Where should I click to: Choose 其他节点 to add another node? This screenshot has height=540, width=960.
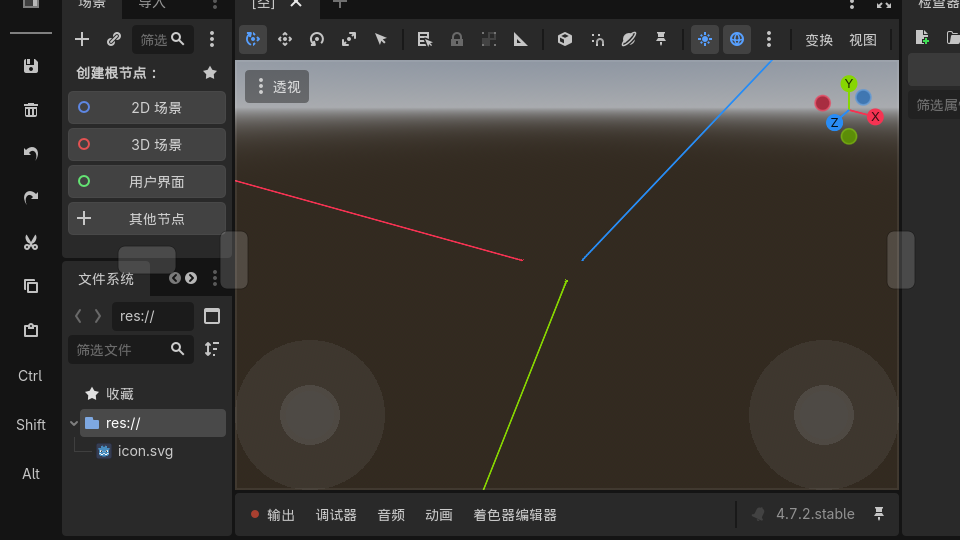(x=147, y=219)
